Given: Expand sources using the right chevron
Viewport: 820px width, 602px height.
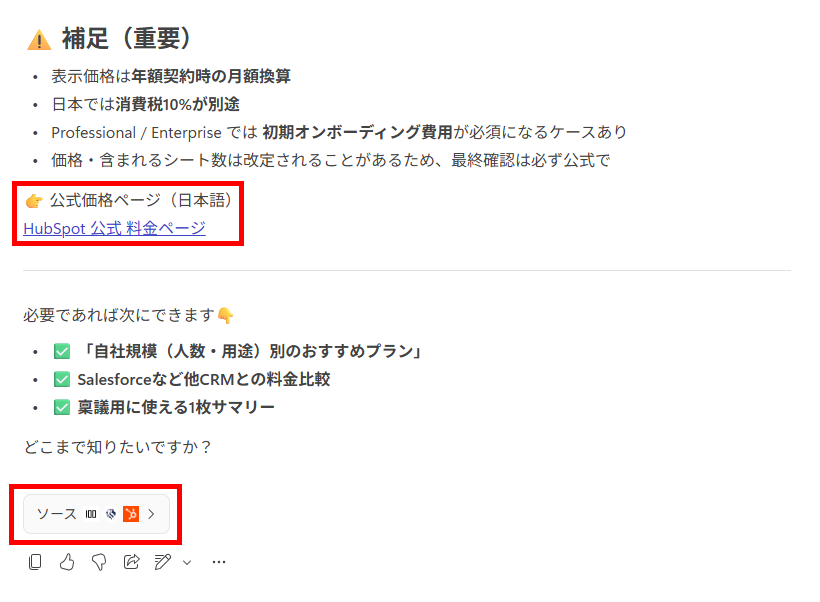Looking at the screenshot, I should (152, 514).
